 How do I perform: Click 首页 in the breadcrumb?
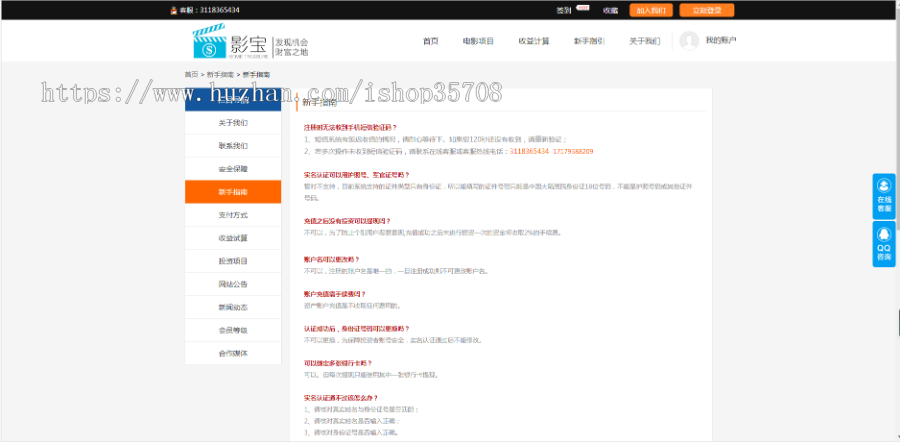click(x=191, y=75)
